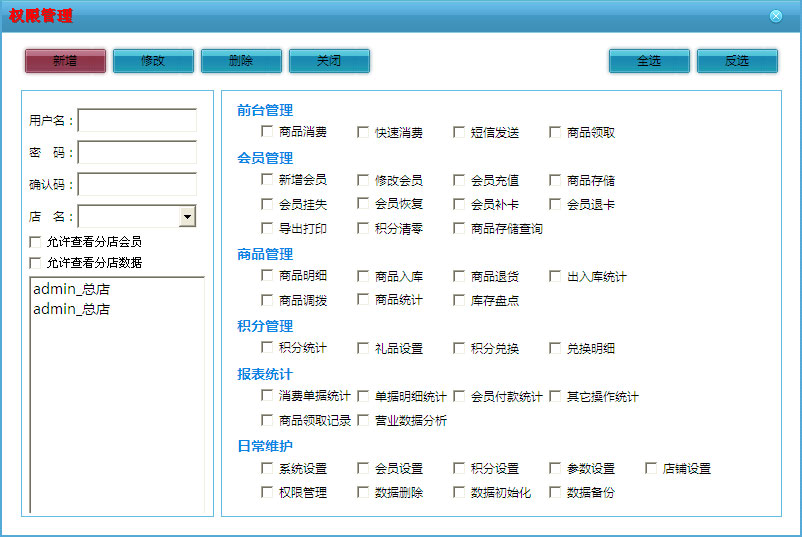The image size is (802, 537).
Task: Check 会员恢复 permission
Action: [363, 203]
